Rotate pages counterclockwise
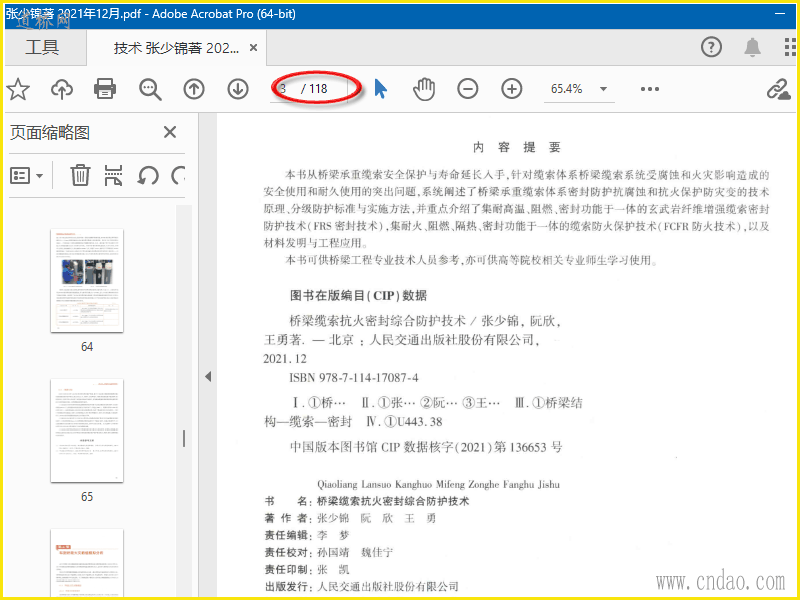The width and height of the screenshot is (800, 600). point(147,176)
